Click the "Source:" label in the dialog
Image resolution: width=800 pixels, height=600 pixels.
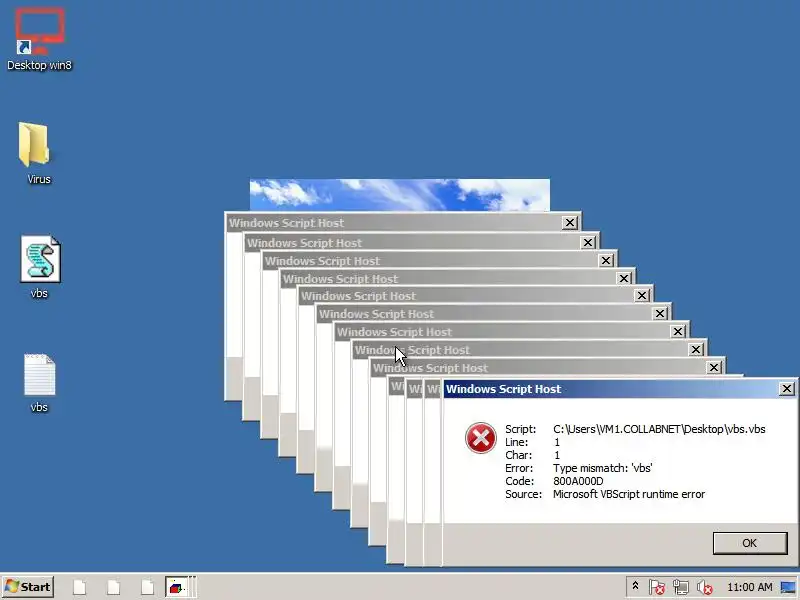[523, 494]
